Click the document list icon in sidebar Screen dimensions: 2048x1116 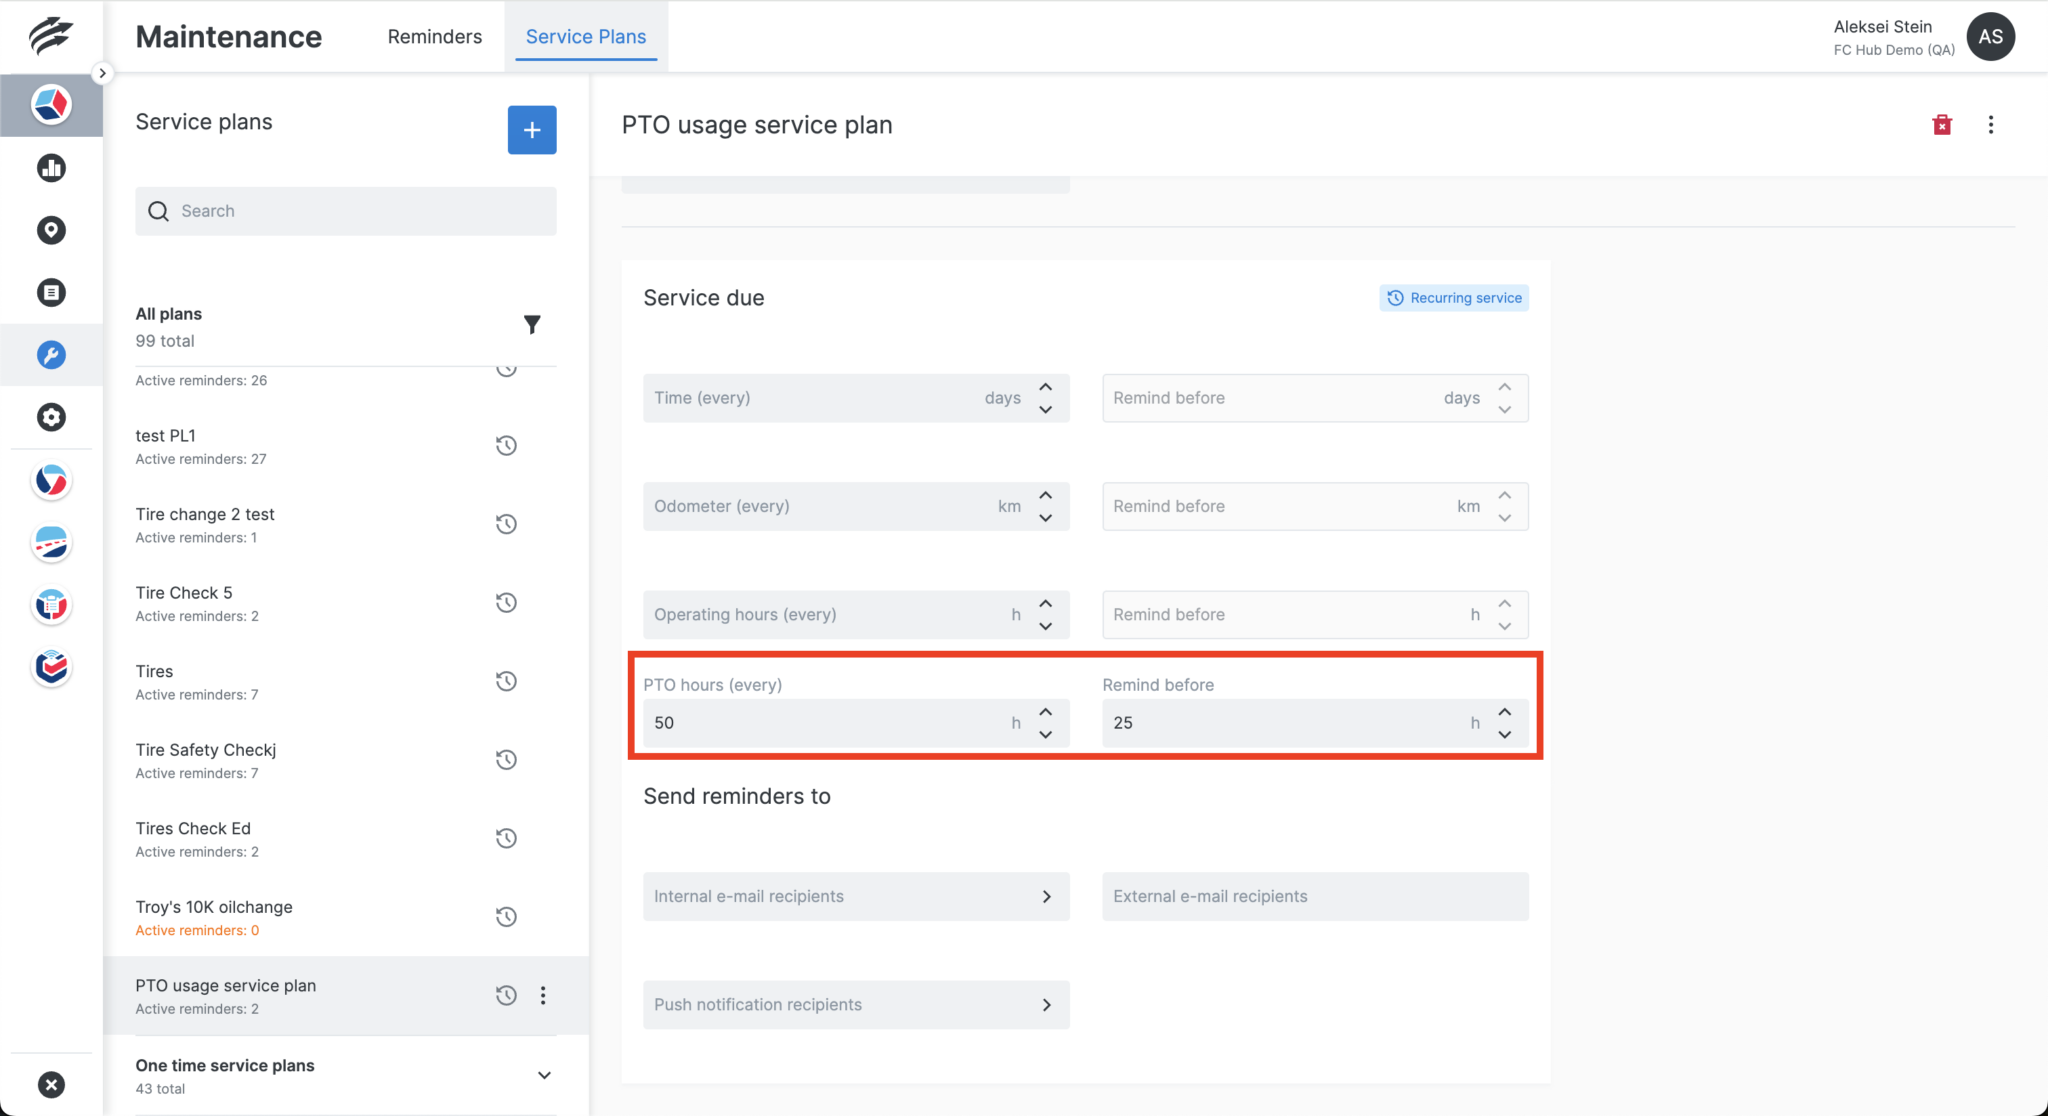pos(51,292)
